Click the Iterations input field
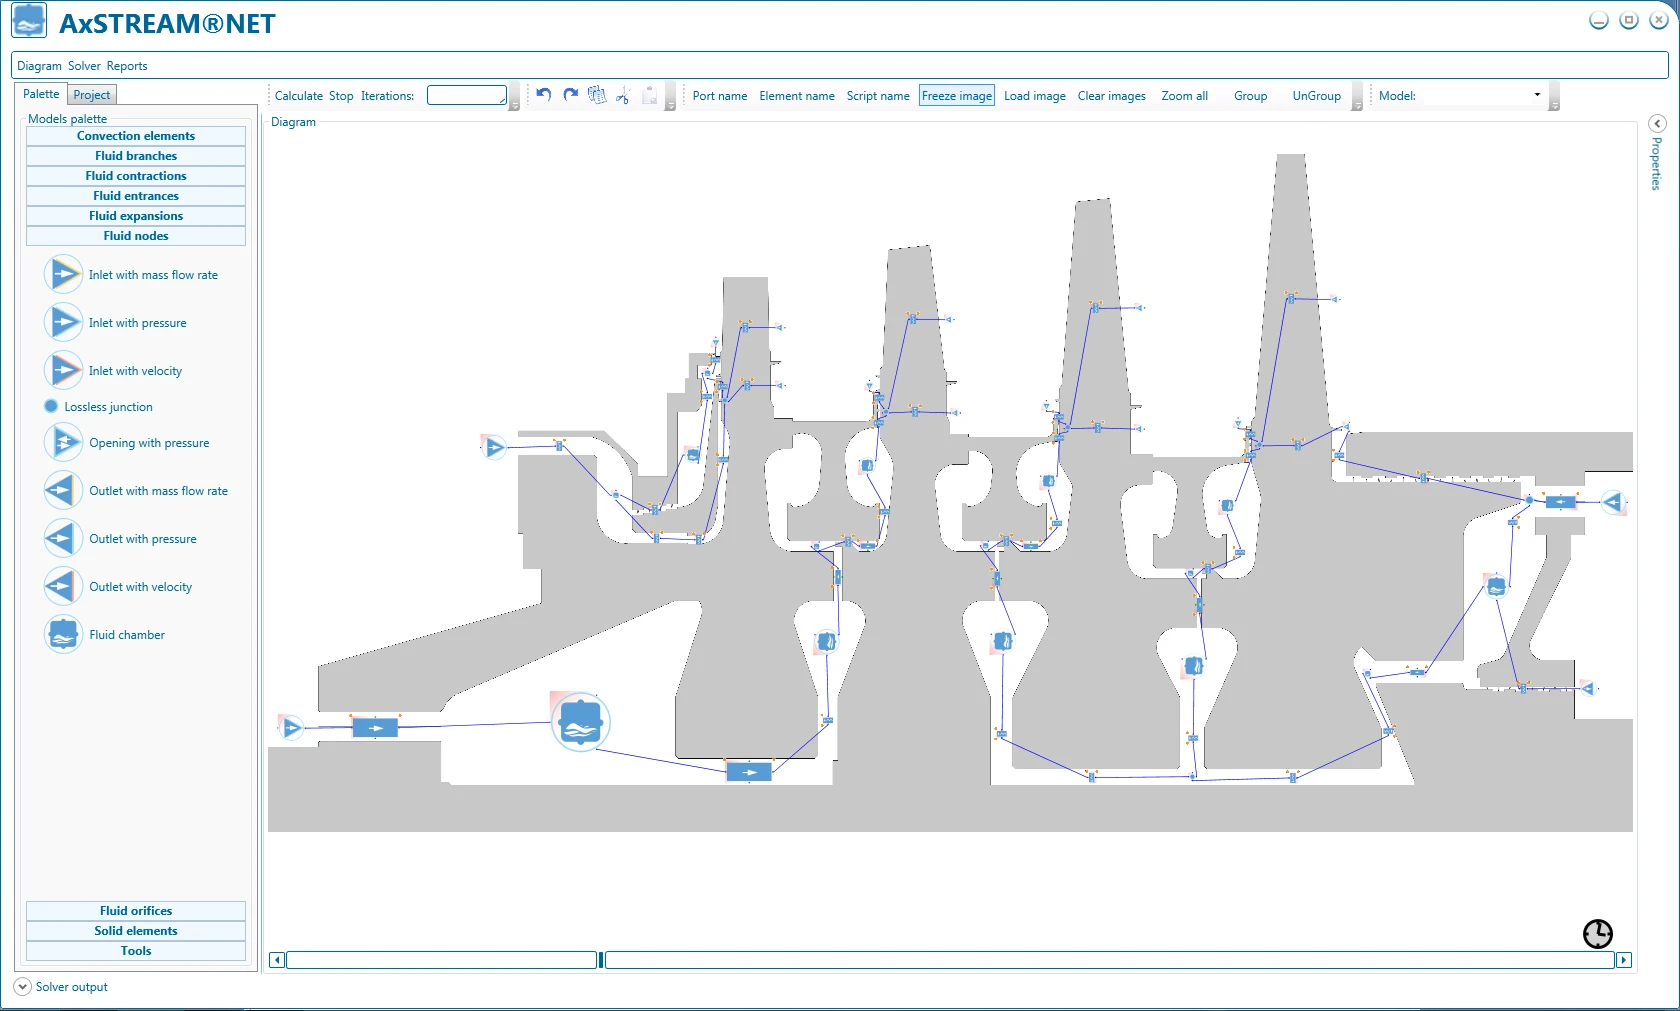 467,95
